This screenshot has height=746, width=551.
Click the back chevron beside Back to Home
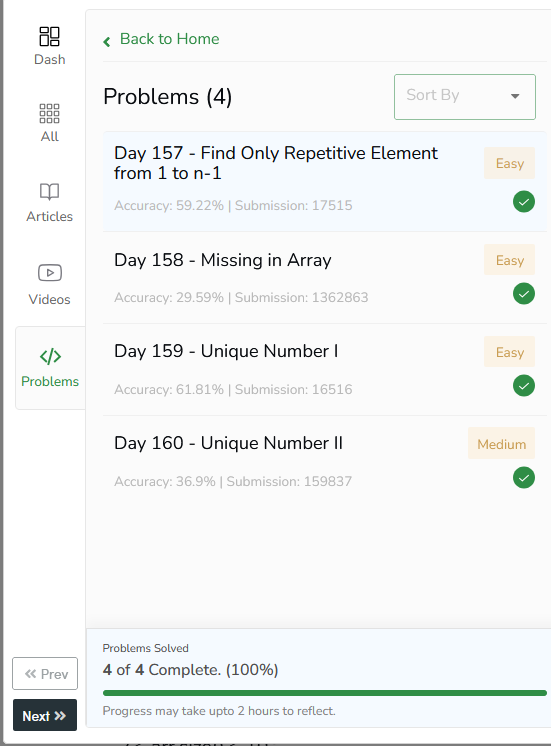(x=107, y=42)
